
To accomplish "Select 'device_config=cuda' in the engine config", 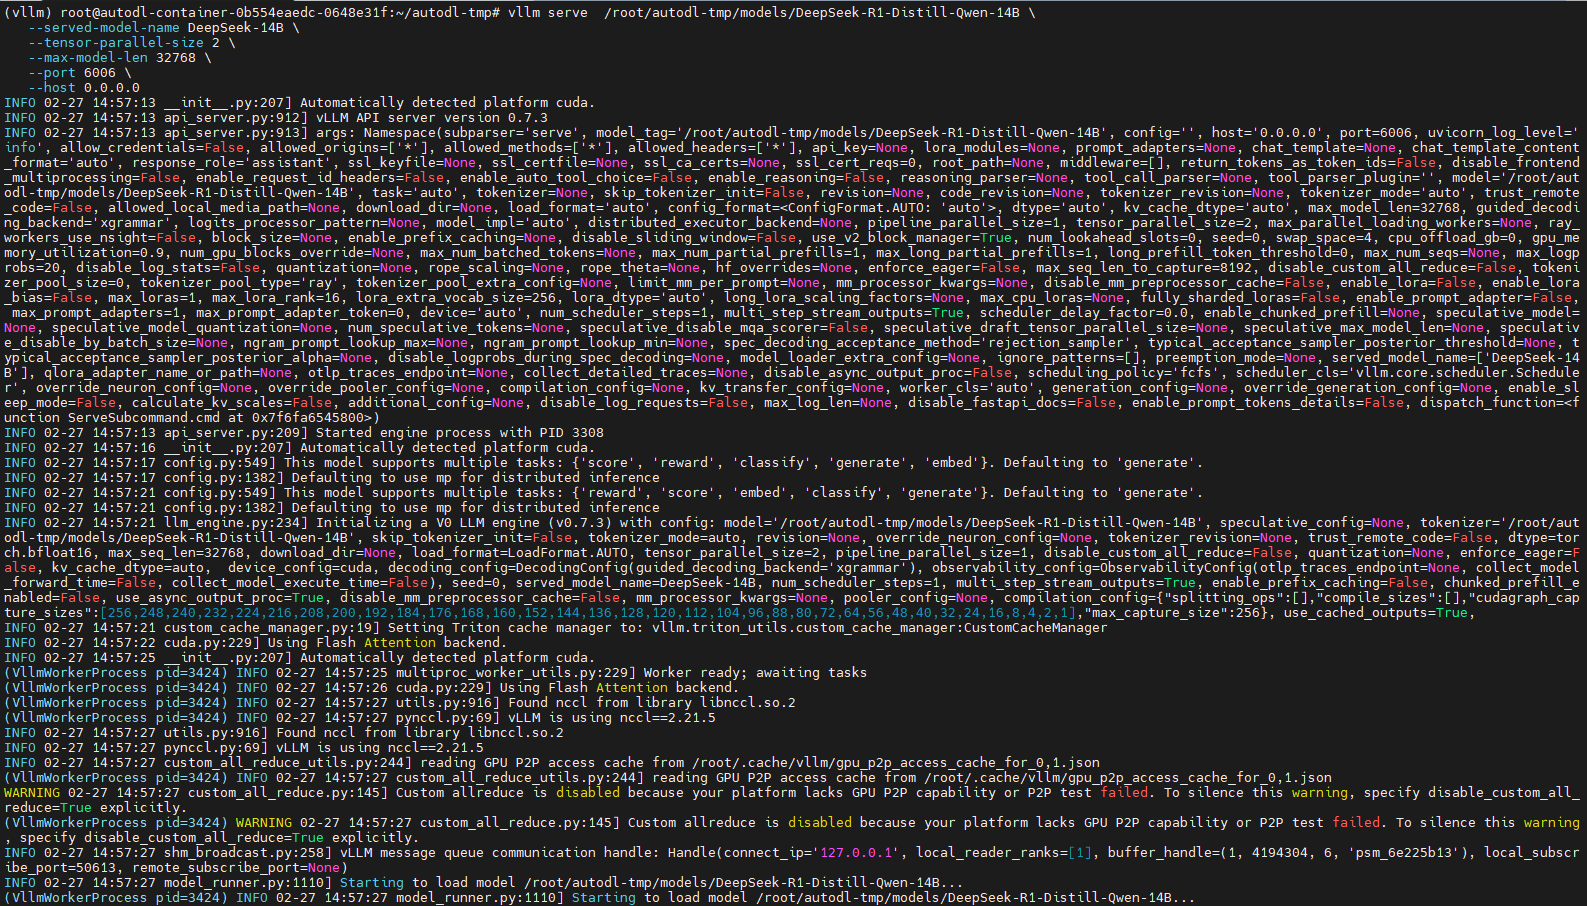I will [x=299, y=568].
